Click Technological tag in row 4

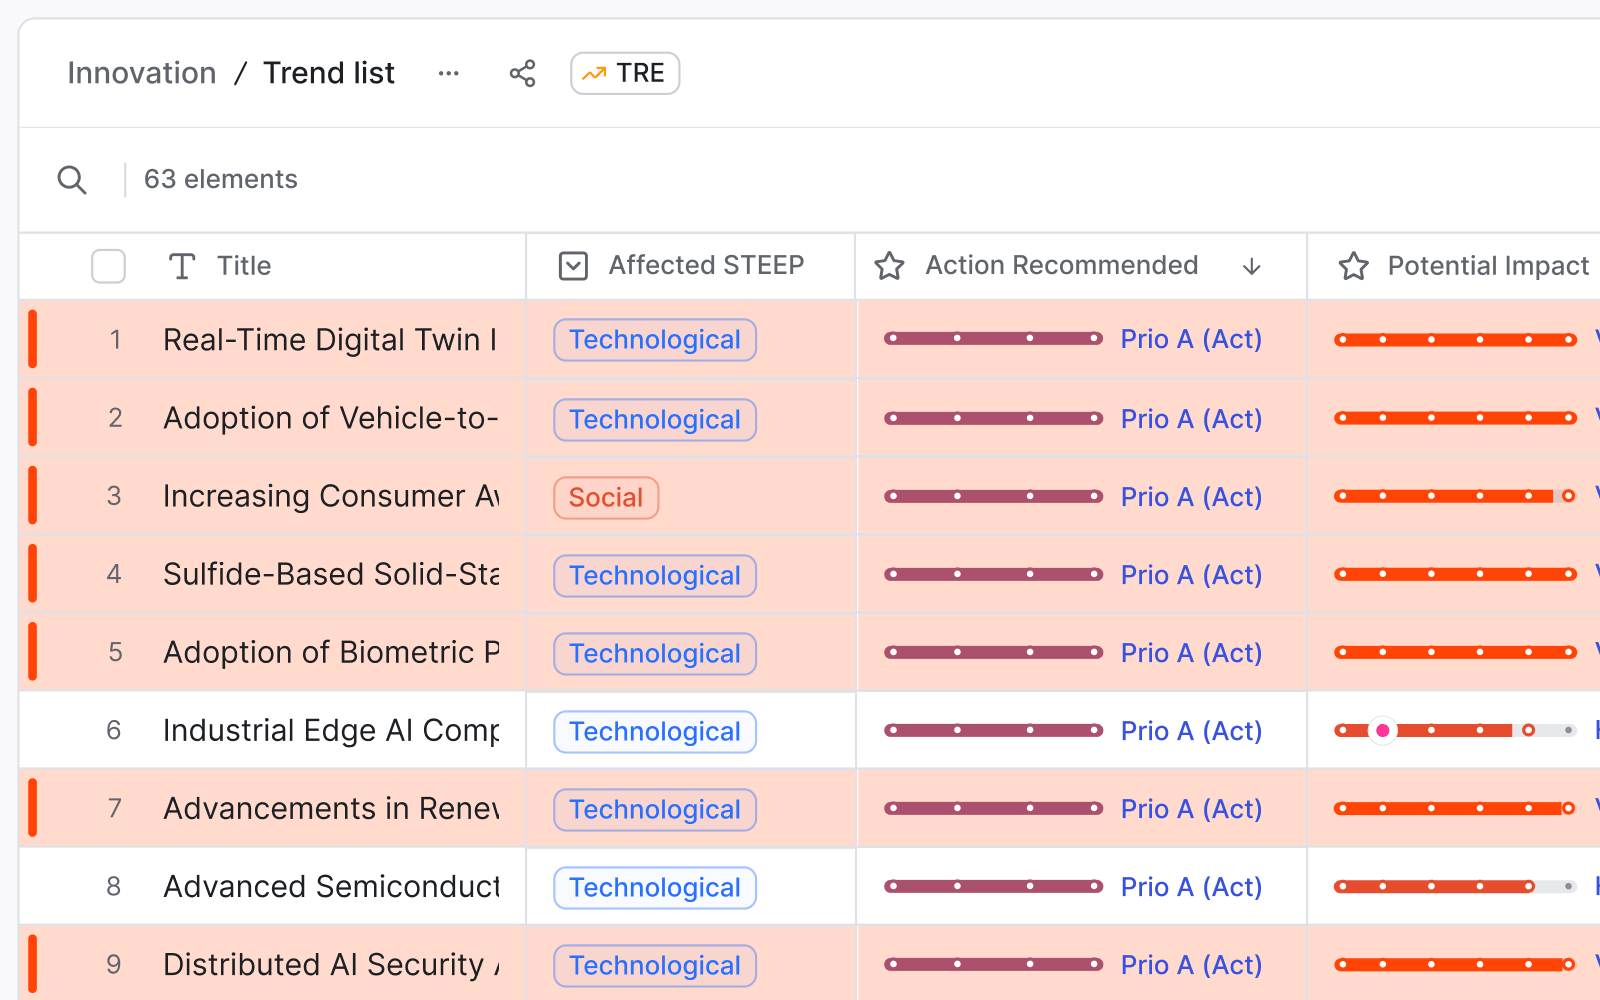click(655, 576)
